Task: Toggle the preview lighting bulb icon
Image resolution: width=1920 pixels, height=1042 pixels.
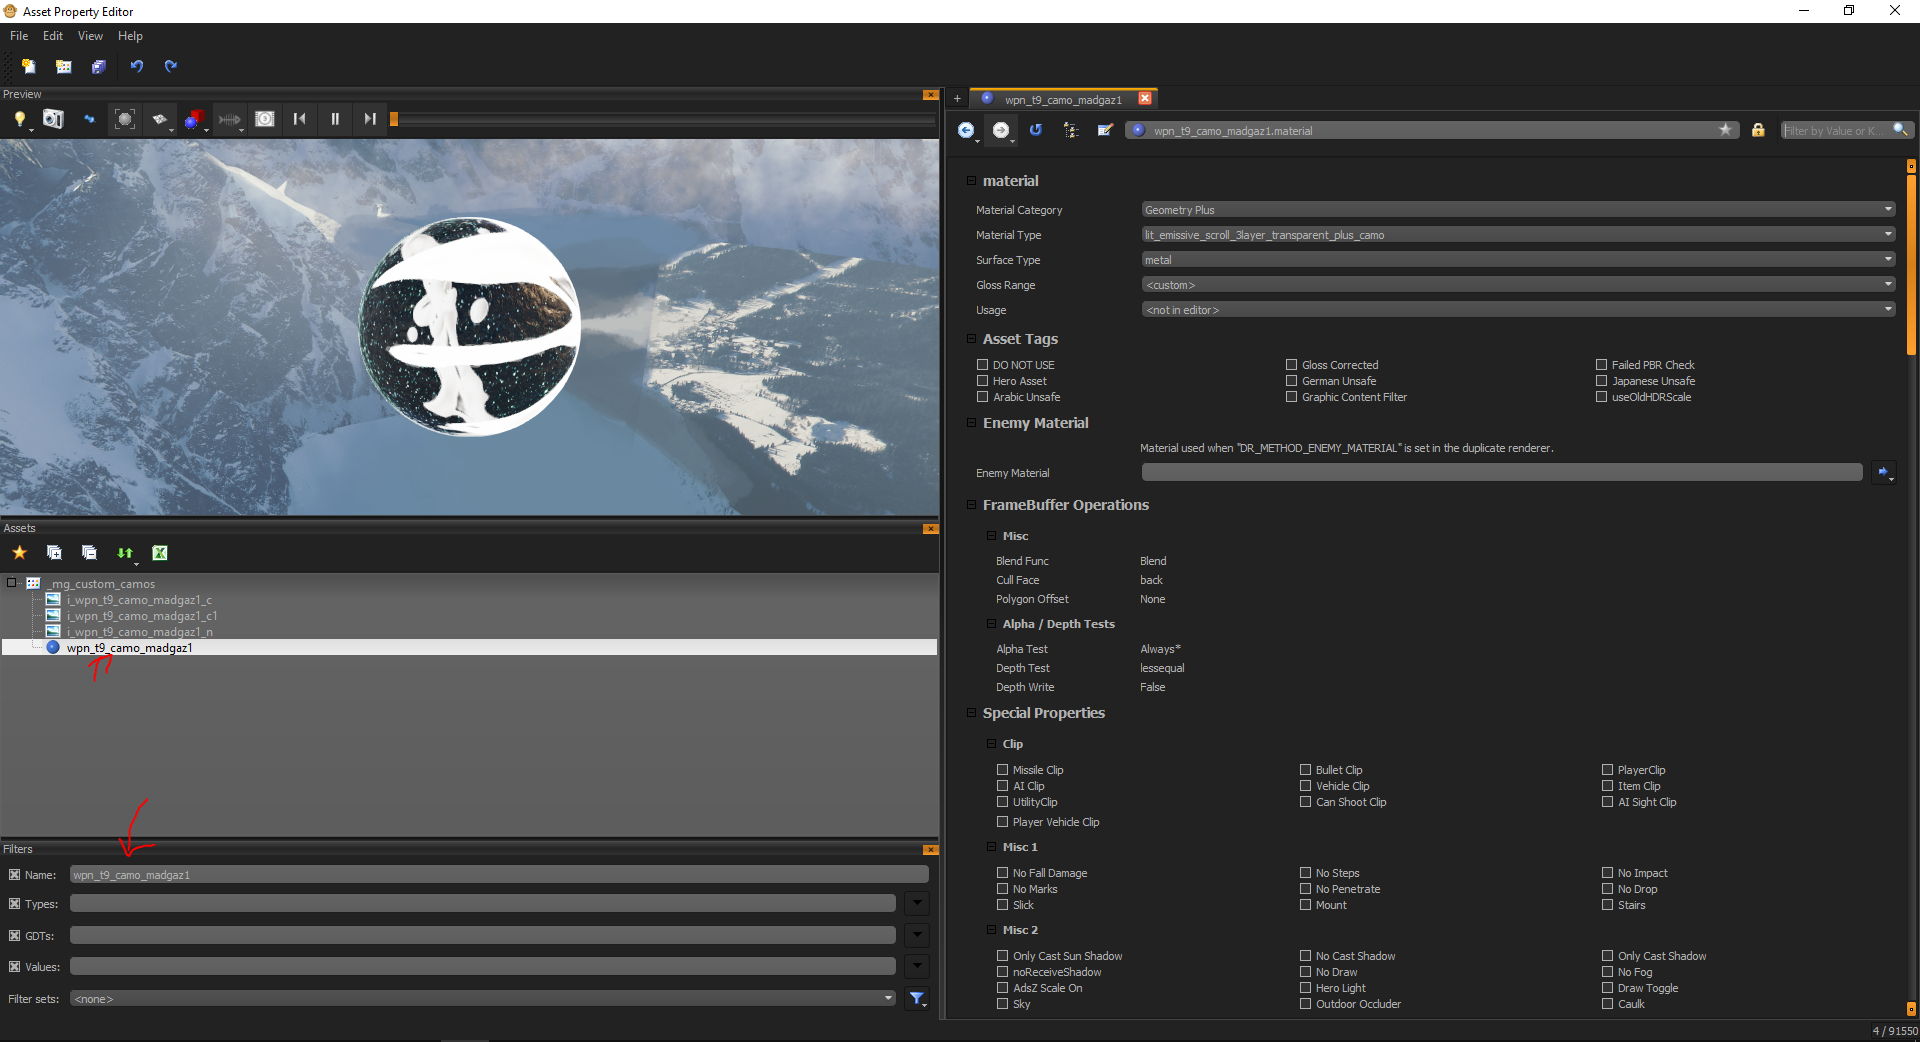Action: (19, 119)
